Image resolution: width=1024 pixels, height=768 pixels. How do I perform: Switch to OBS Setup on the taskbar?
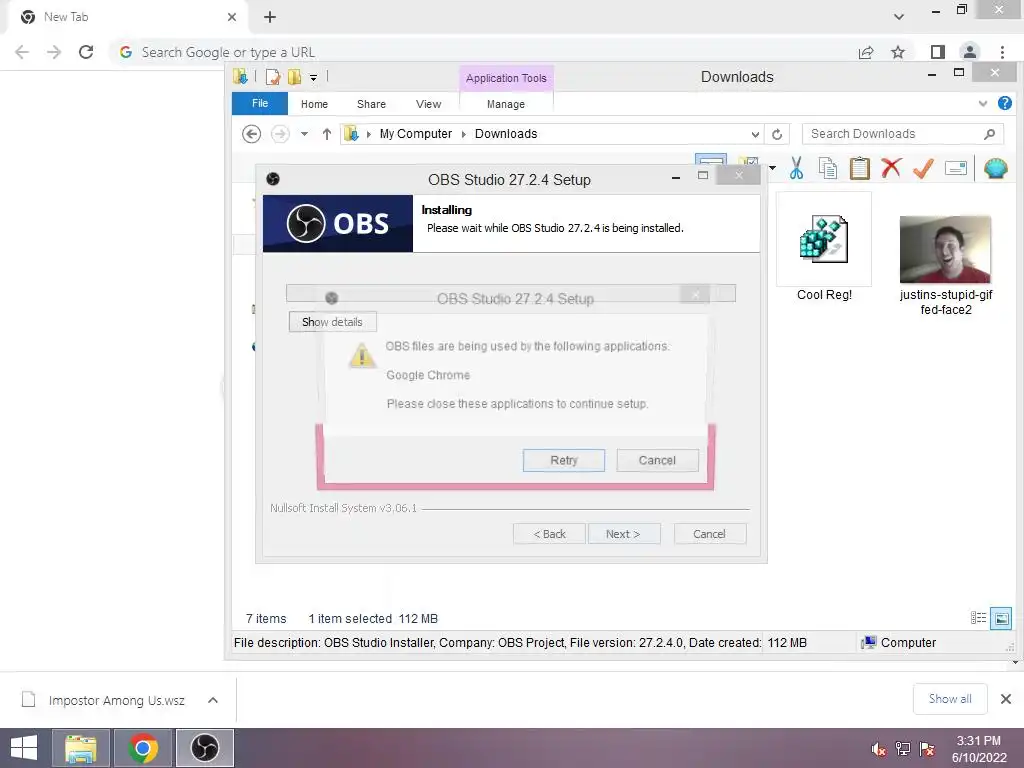204,748
